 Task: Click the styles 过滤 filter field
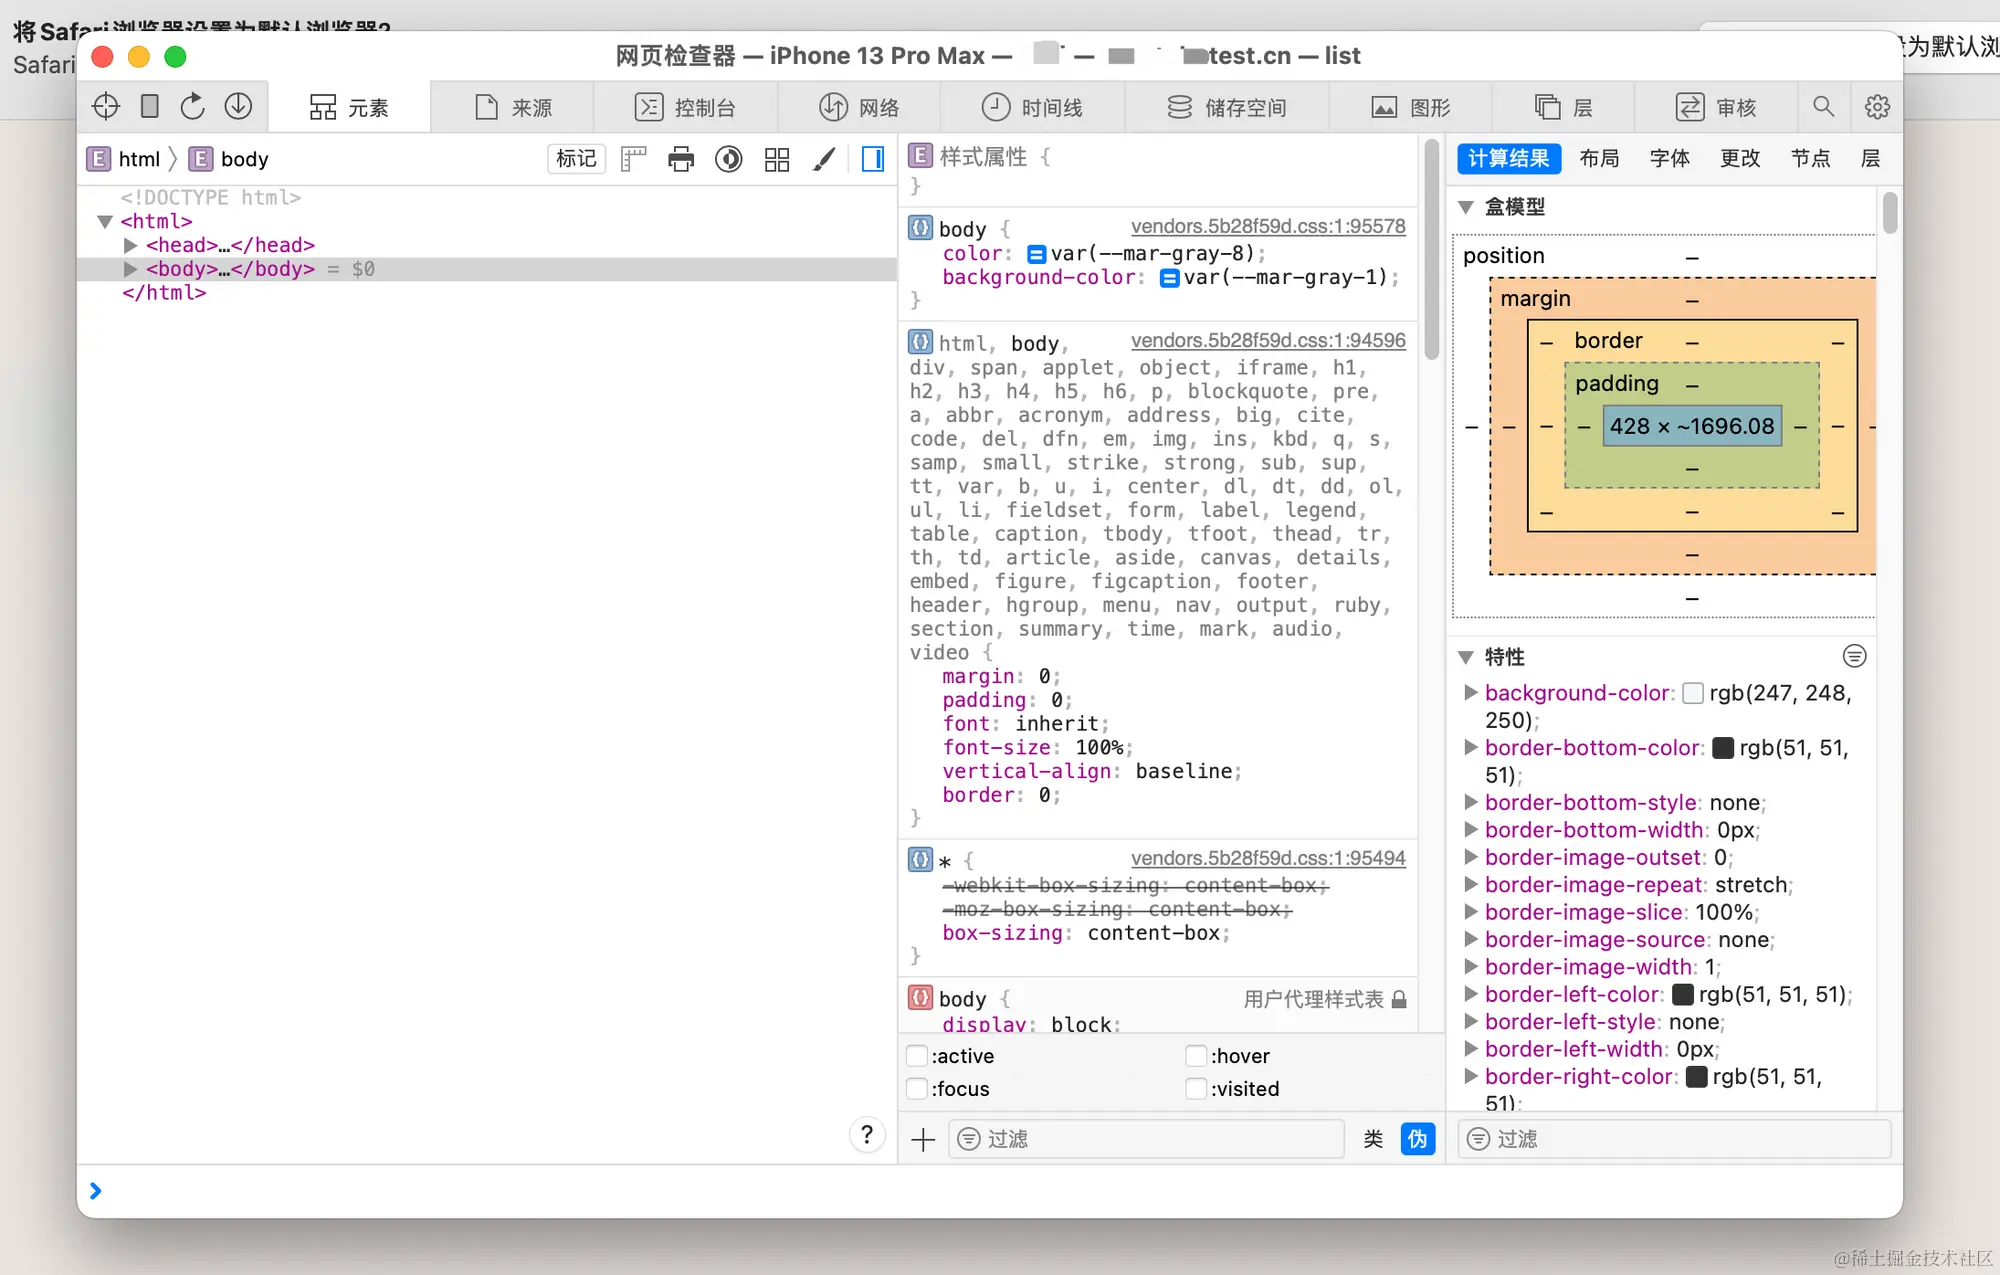(1145, 1139)
